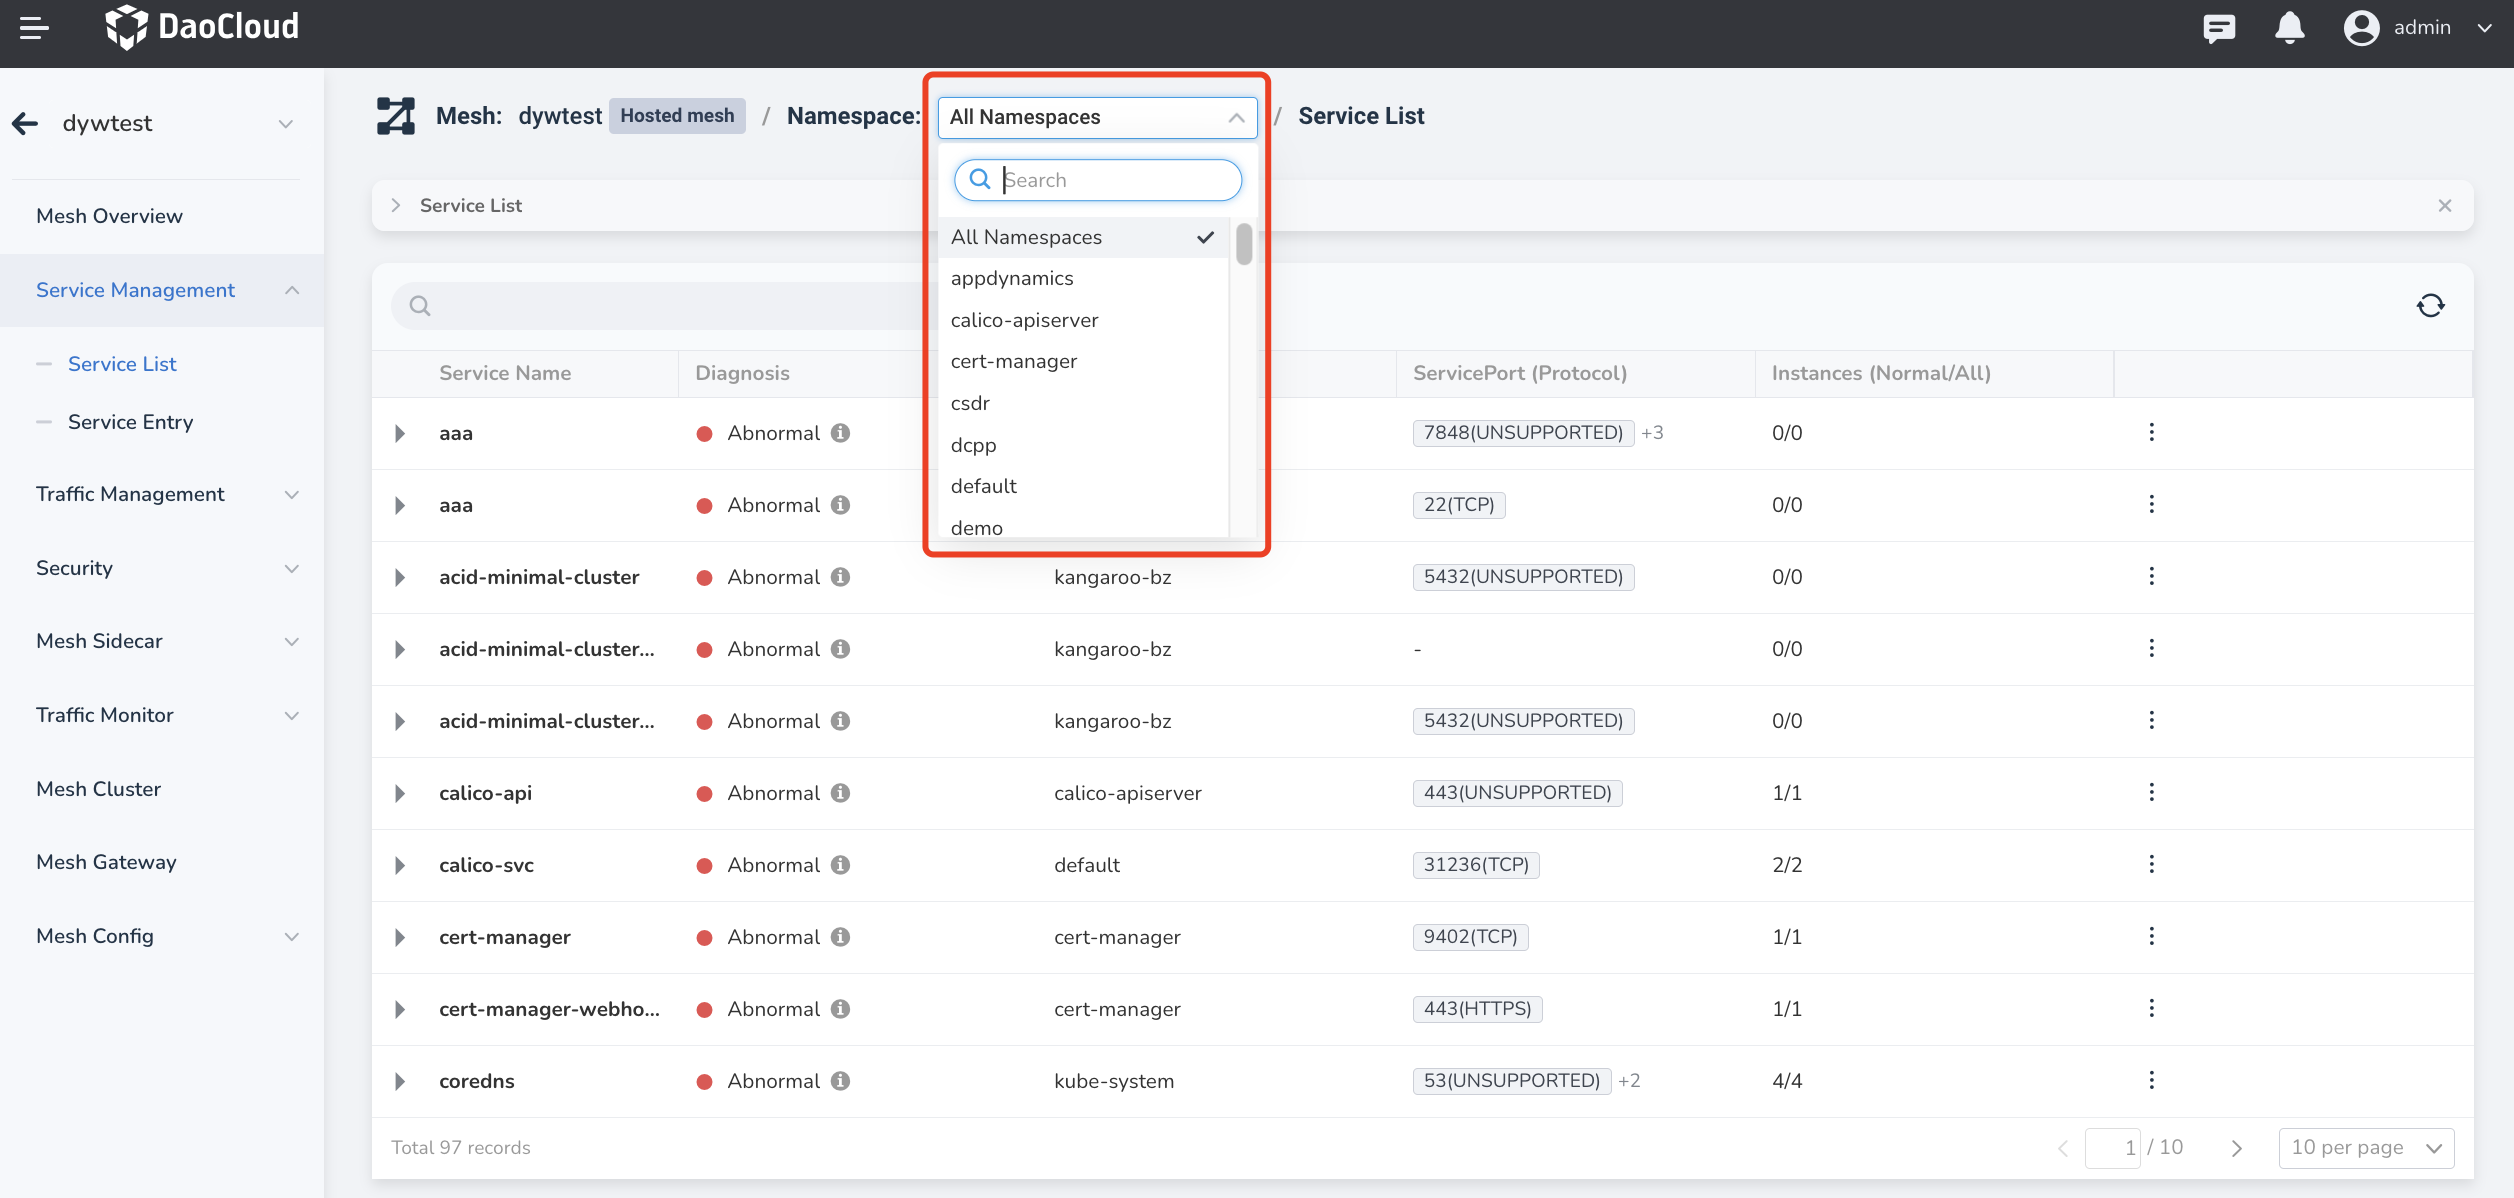Open more actions for acid-minimal-cluster row
This screenshot has height=1198, width=2514.
tap(2152, 577)
